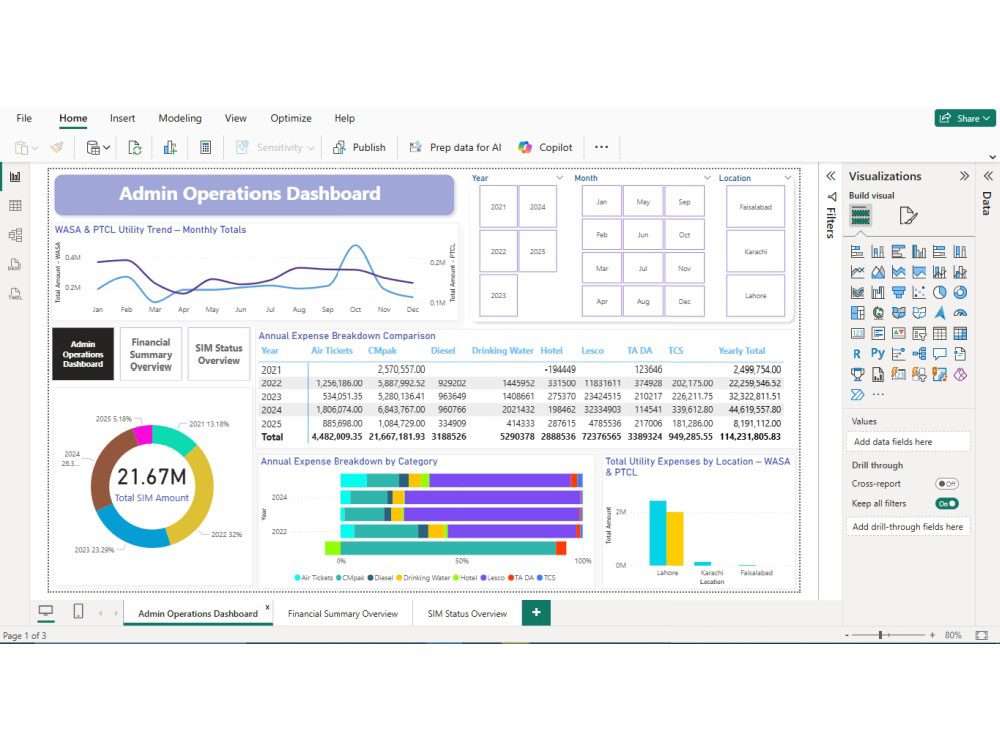Add a new page with plus button
The height and width of the screenshot is (750, 1000).
[536, 612]
